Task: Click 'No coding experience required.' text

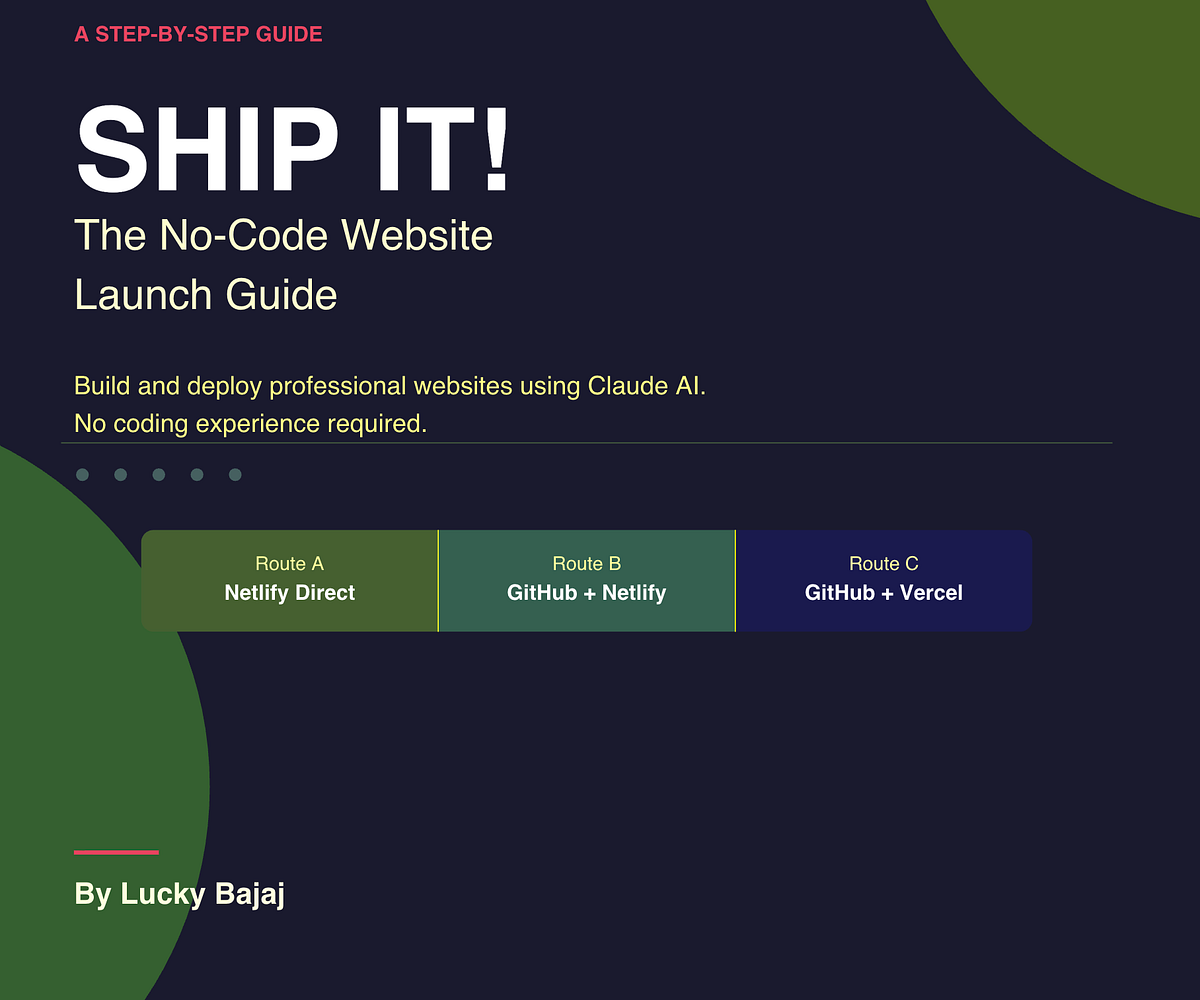Action: [251, 424]
